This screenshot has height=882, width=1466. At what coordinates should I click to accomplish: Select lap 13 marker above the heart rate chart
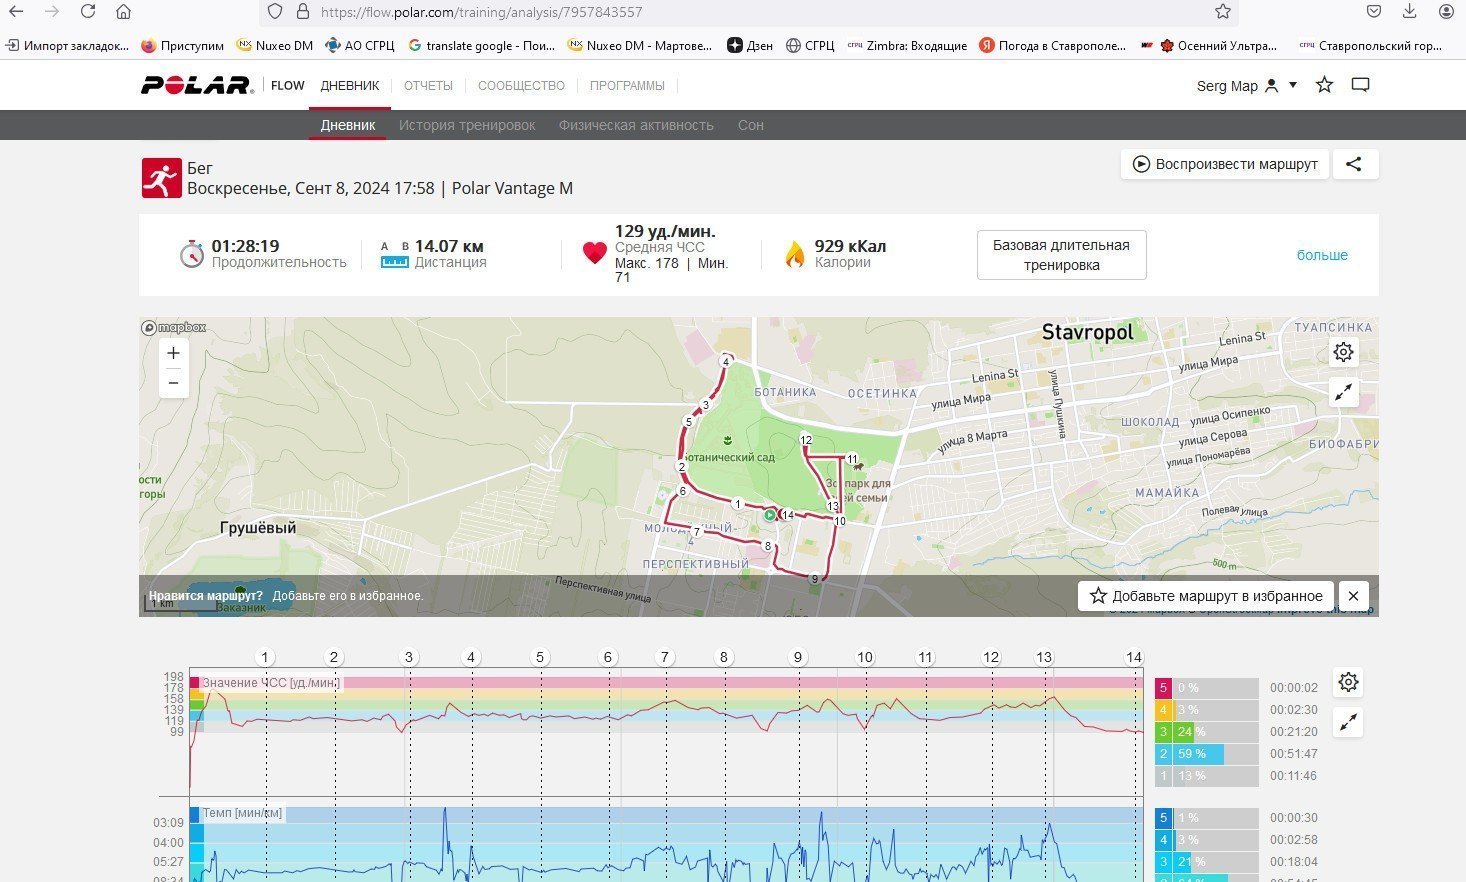[1044, 657]
